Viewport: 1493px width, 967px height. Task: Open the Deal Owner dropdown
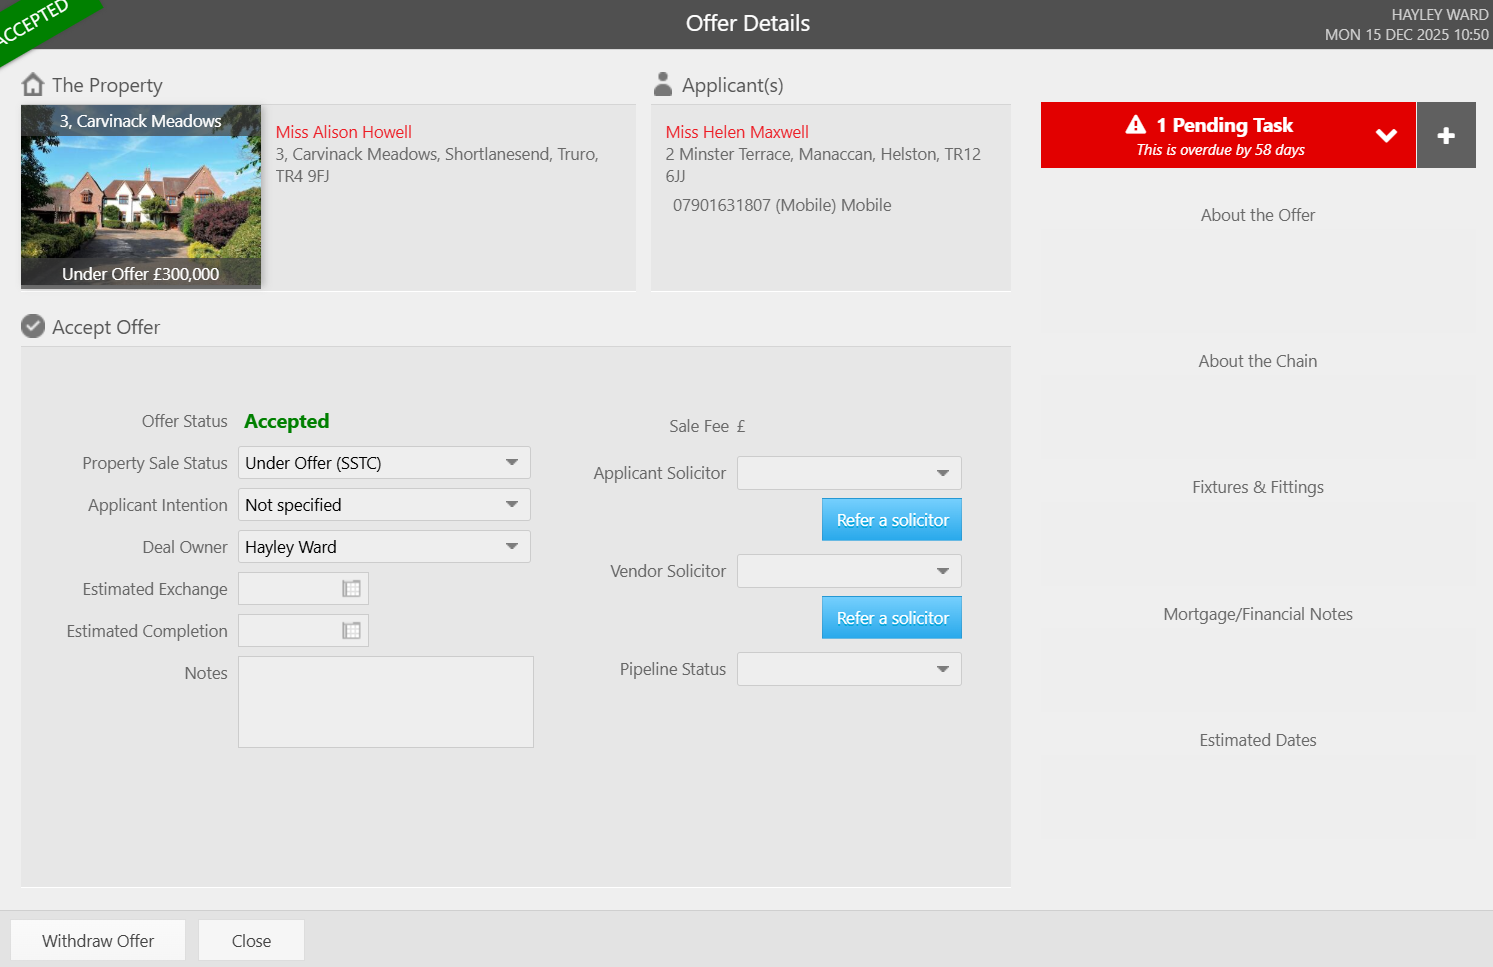click(384, 547)
